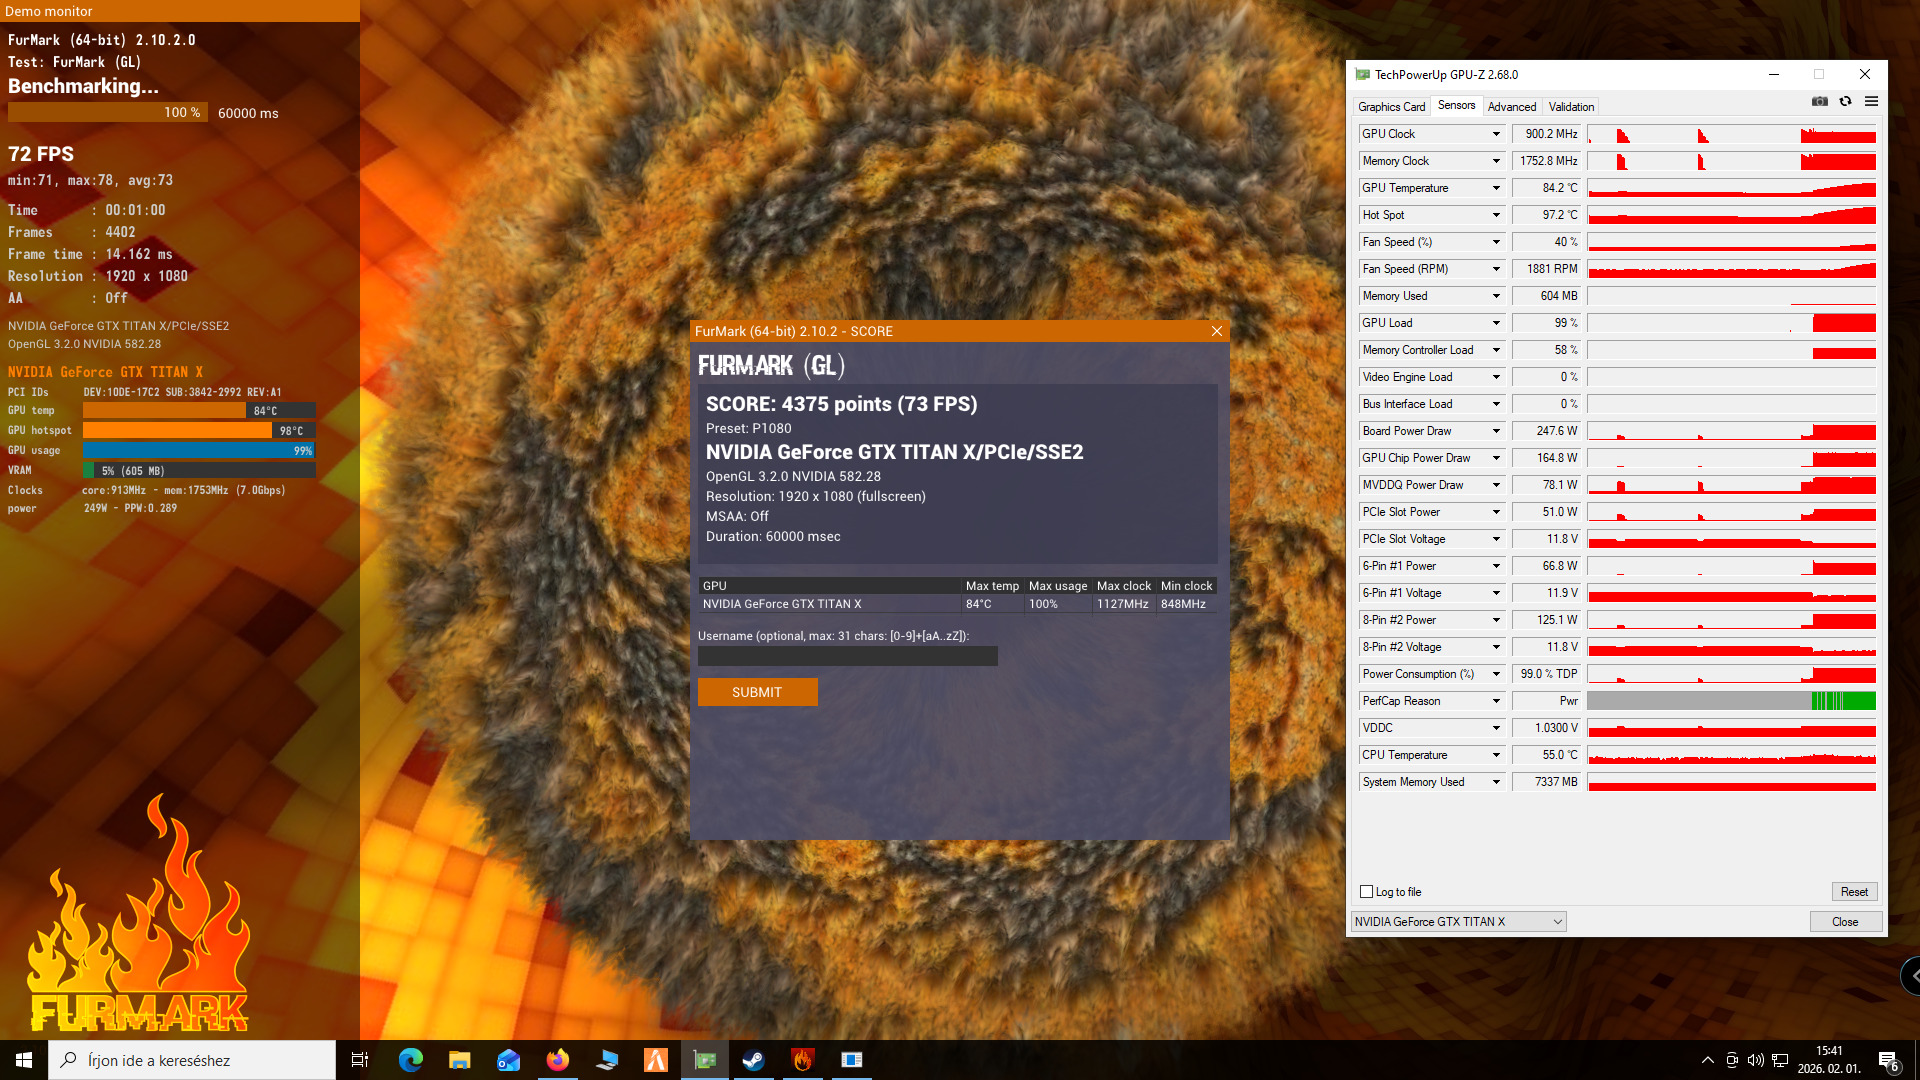This screenshot has width=1920, height=1080.
Task: Open the GPU Temperature sensor dropdown arrow
Action: [1497, 188]
